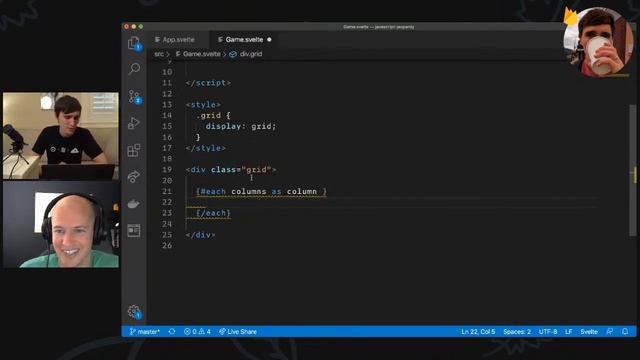Click the '{#each columns as column }' line
The image size is (640, 360).
[261, 191]
